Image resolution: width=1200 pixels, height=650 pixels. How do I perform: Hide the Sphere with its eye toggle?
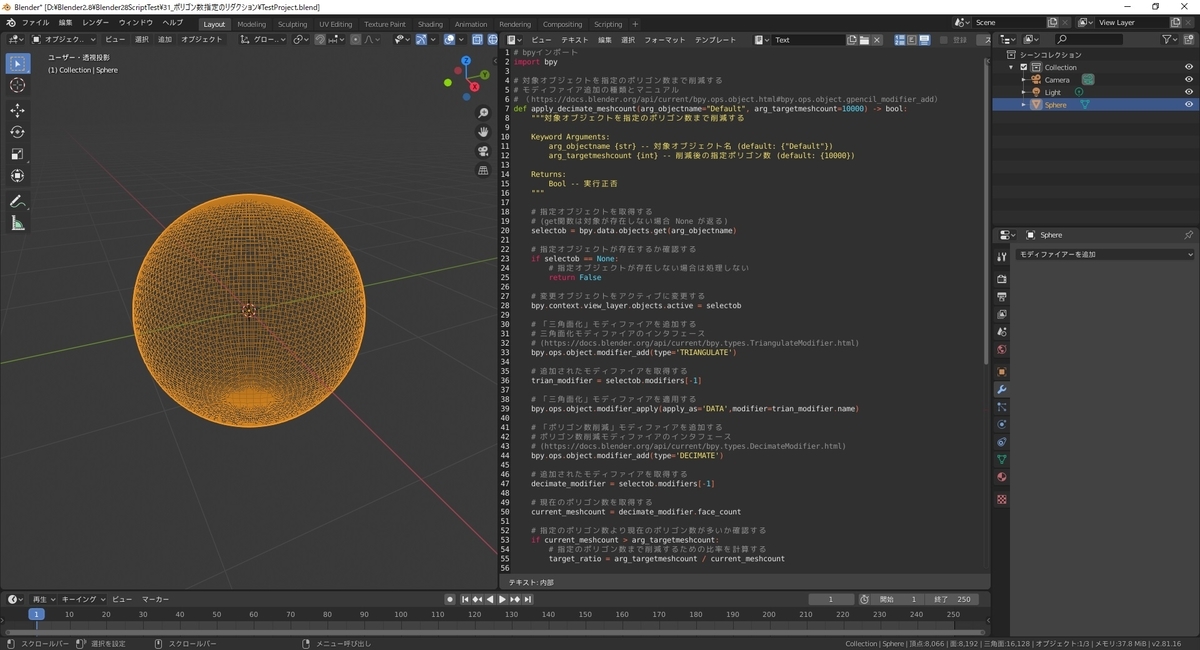point(1189,104)
